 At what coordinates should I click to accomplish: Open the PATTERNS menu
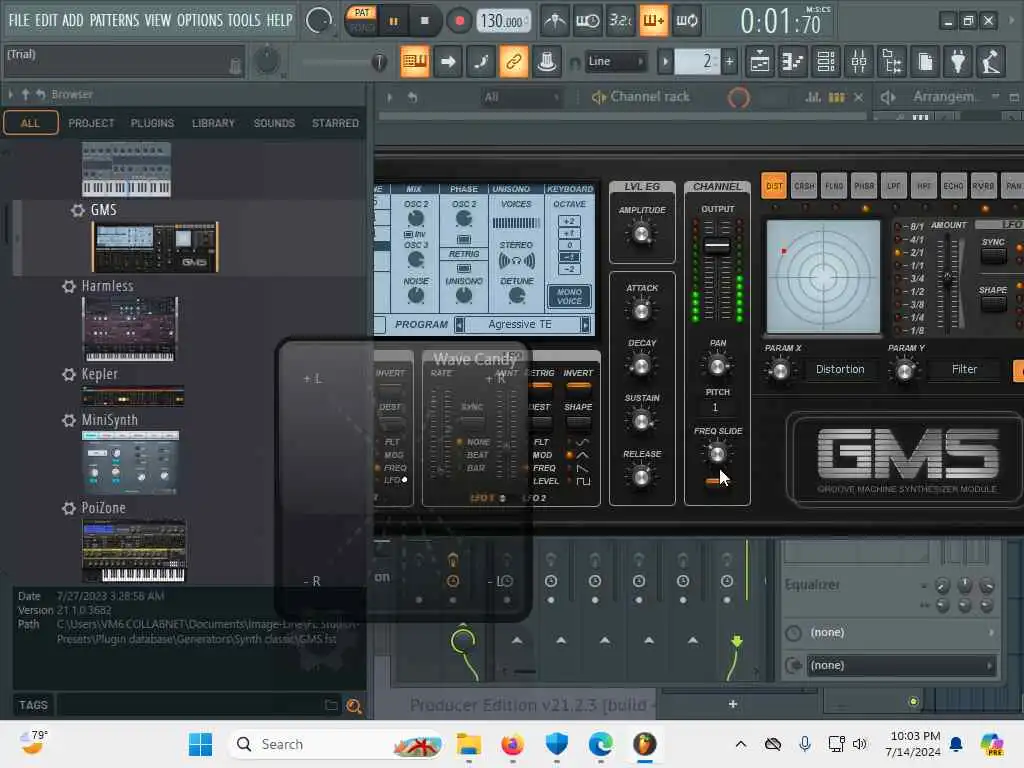pos(114,20)
